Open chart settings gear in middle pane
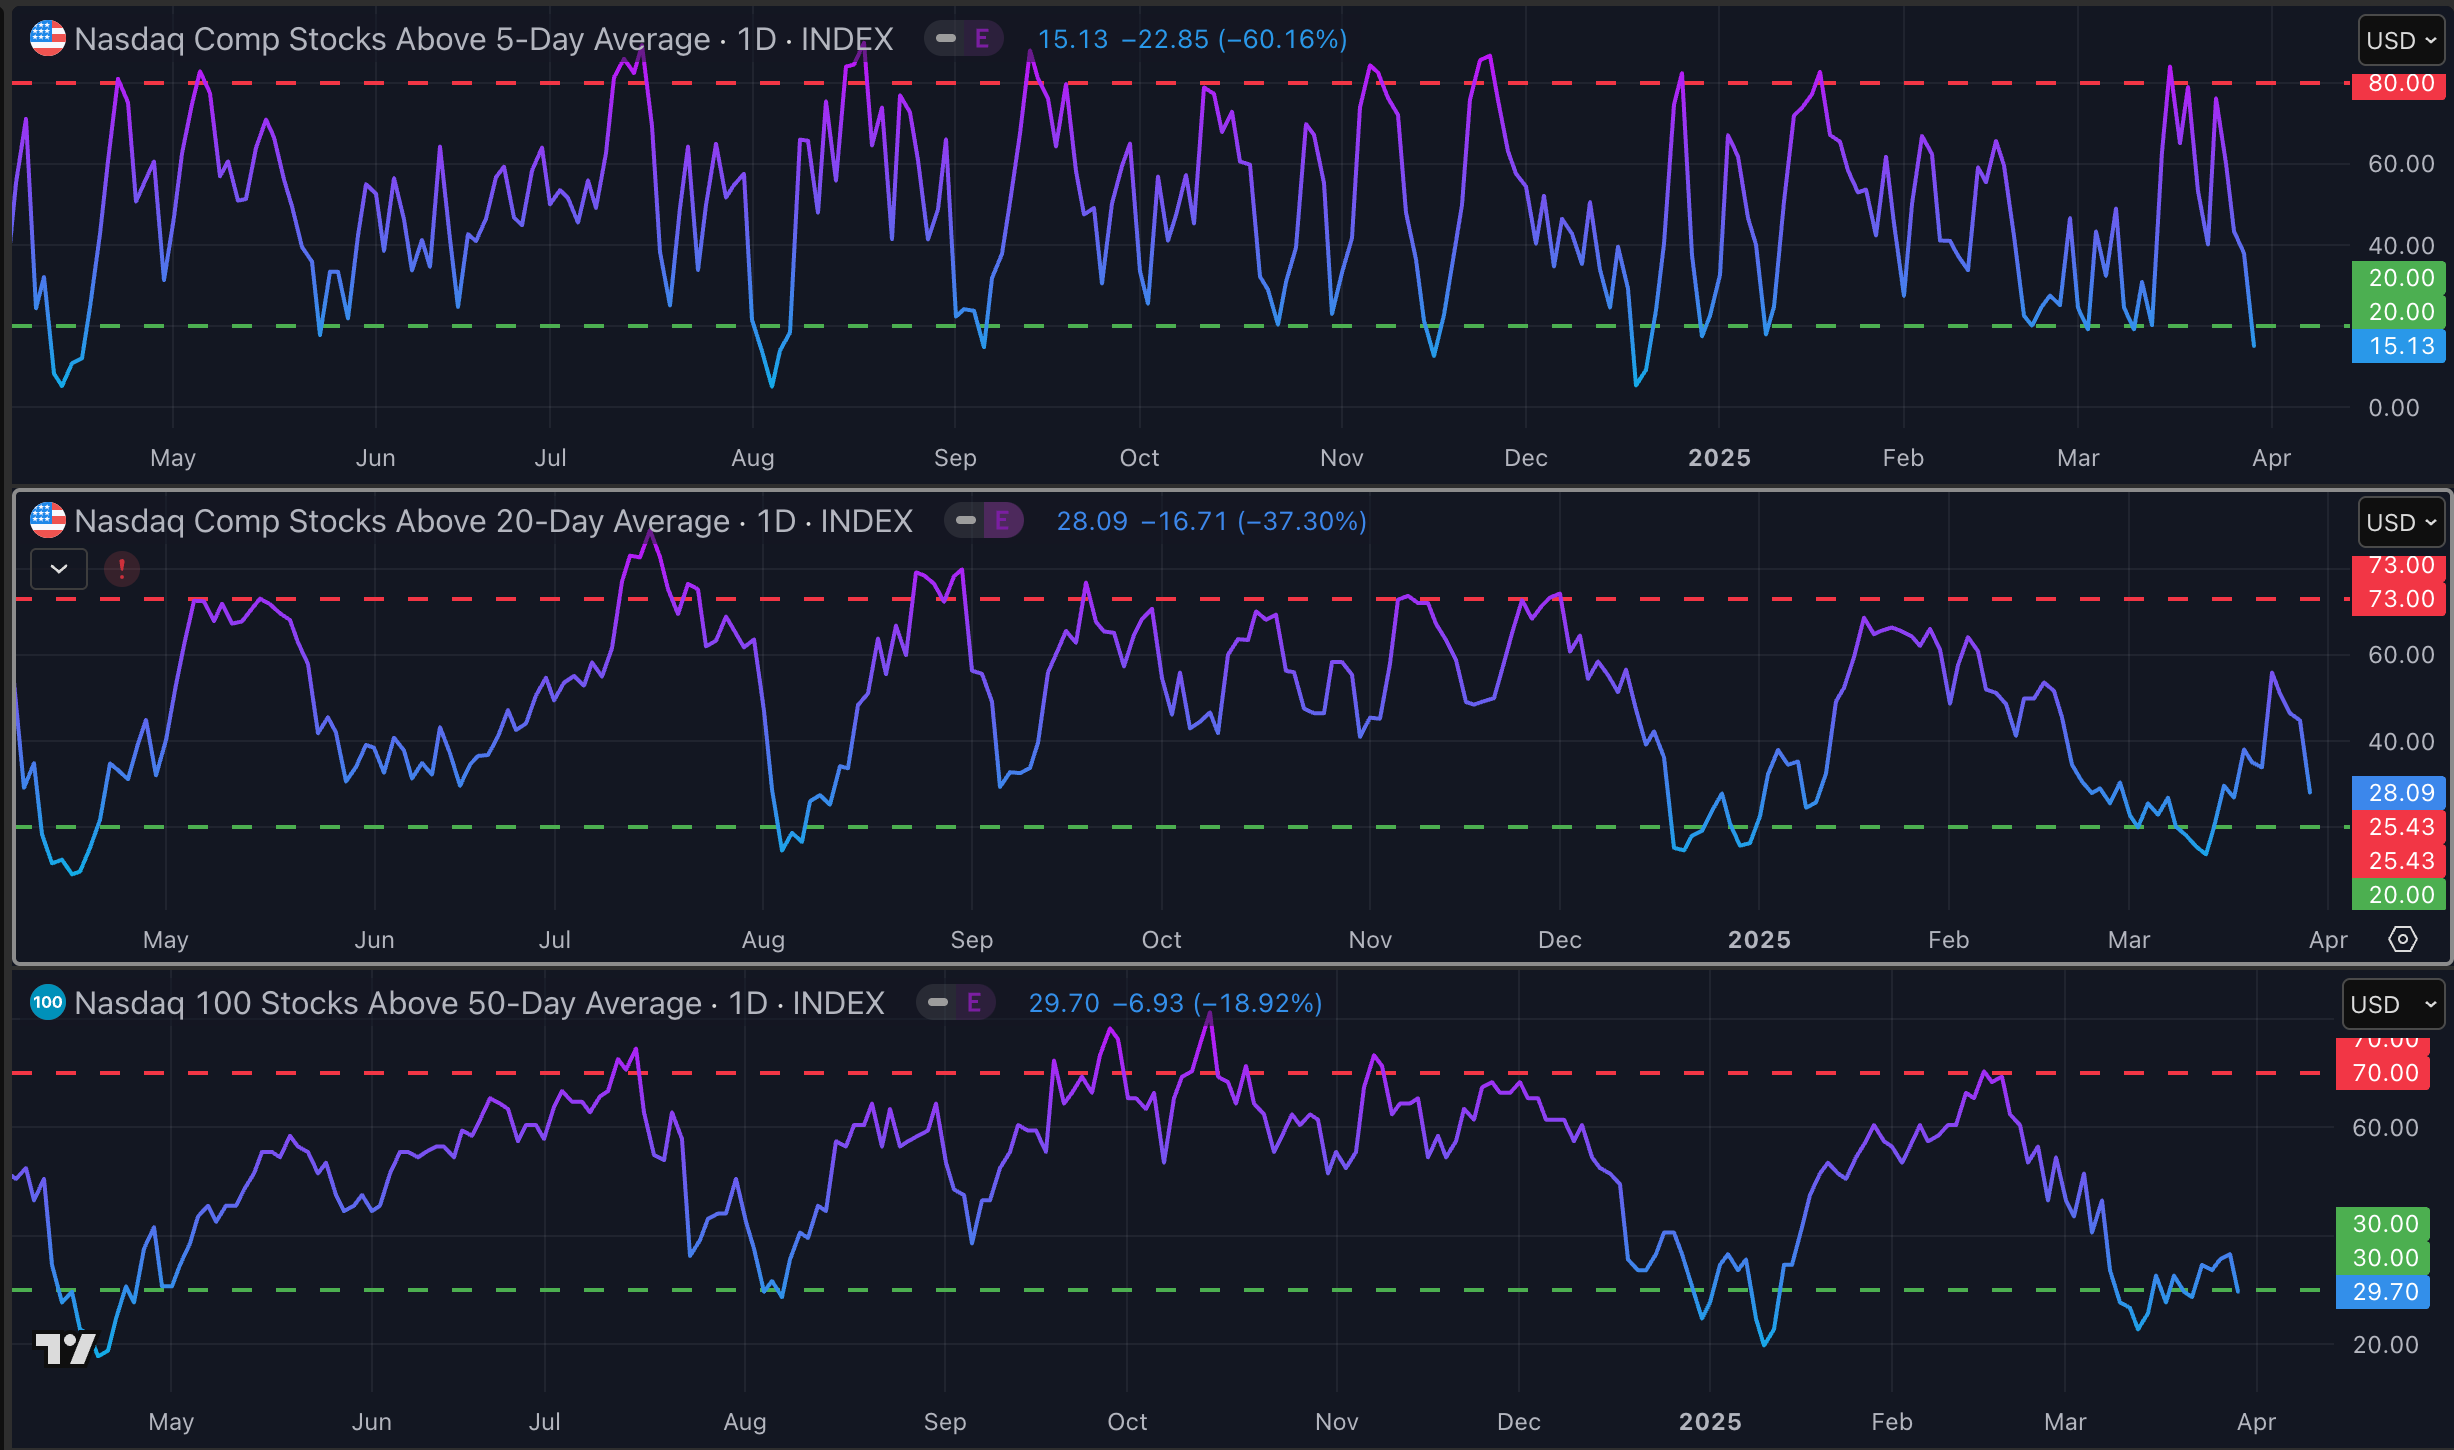The width and height of the screenshot is (2454, 1450). pyautogui.click(x=2402, y=939)
